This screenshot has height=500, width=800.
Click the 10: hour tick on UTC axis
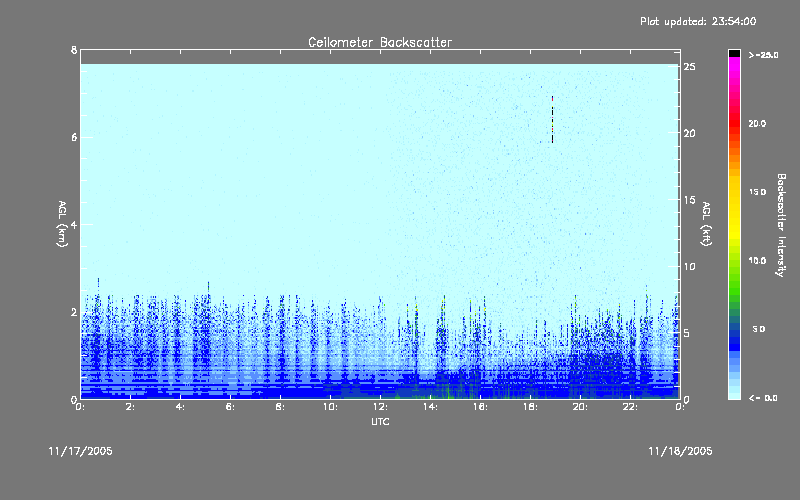(x=330, y=407)
